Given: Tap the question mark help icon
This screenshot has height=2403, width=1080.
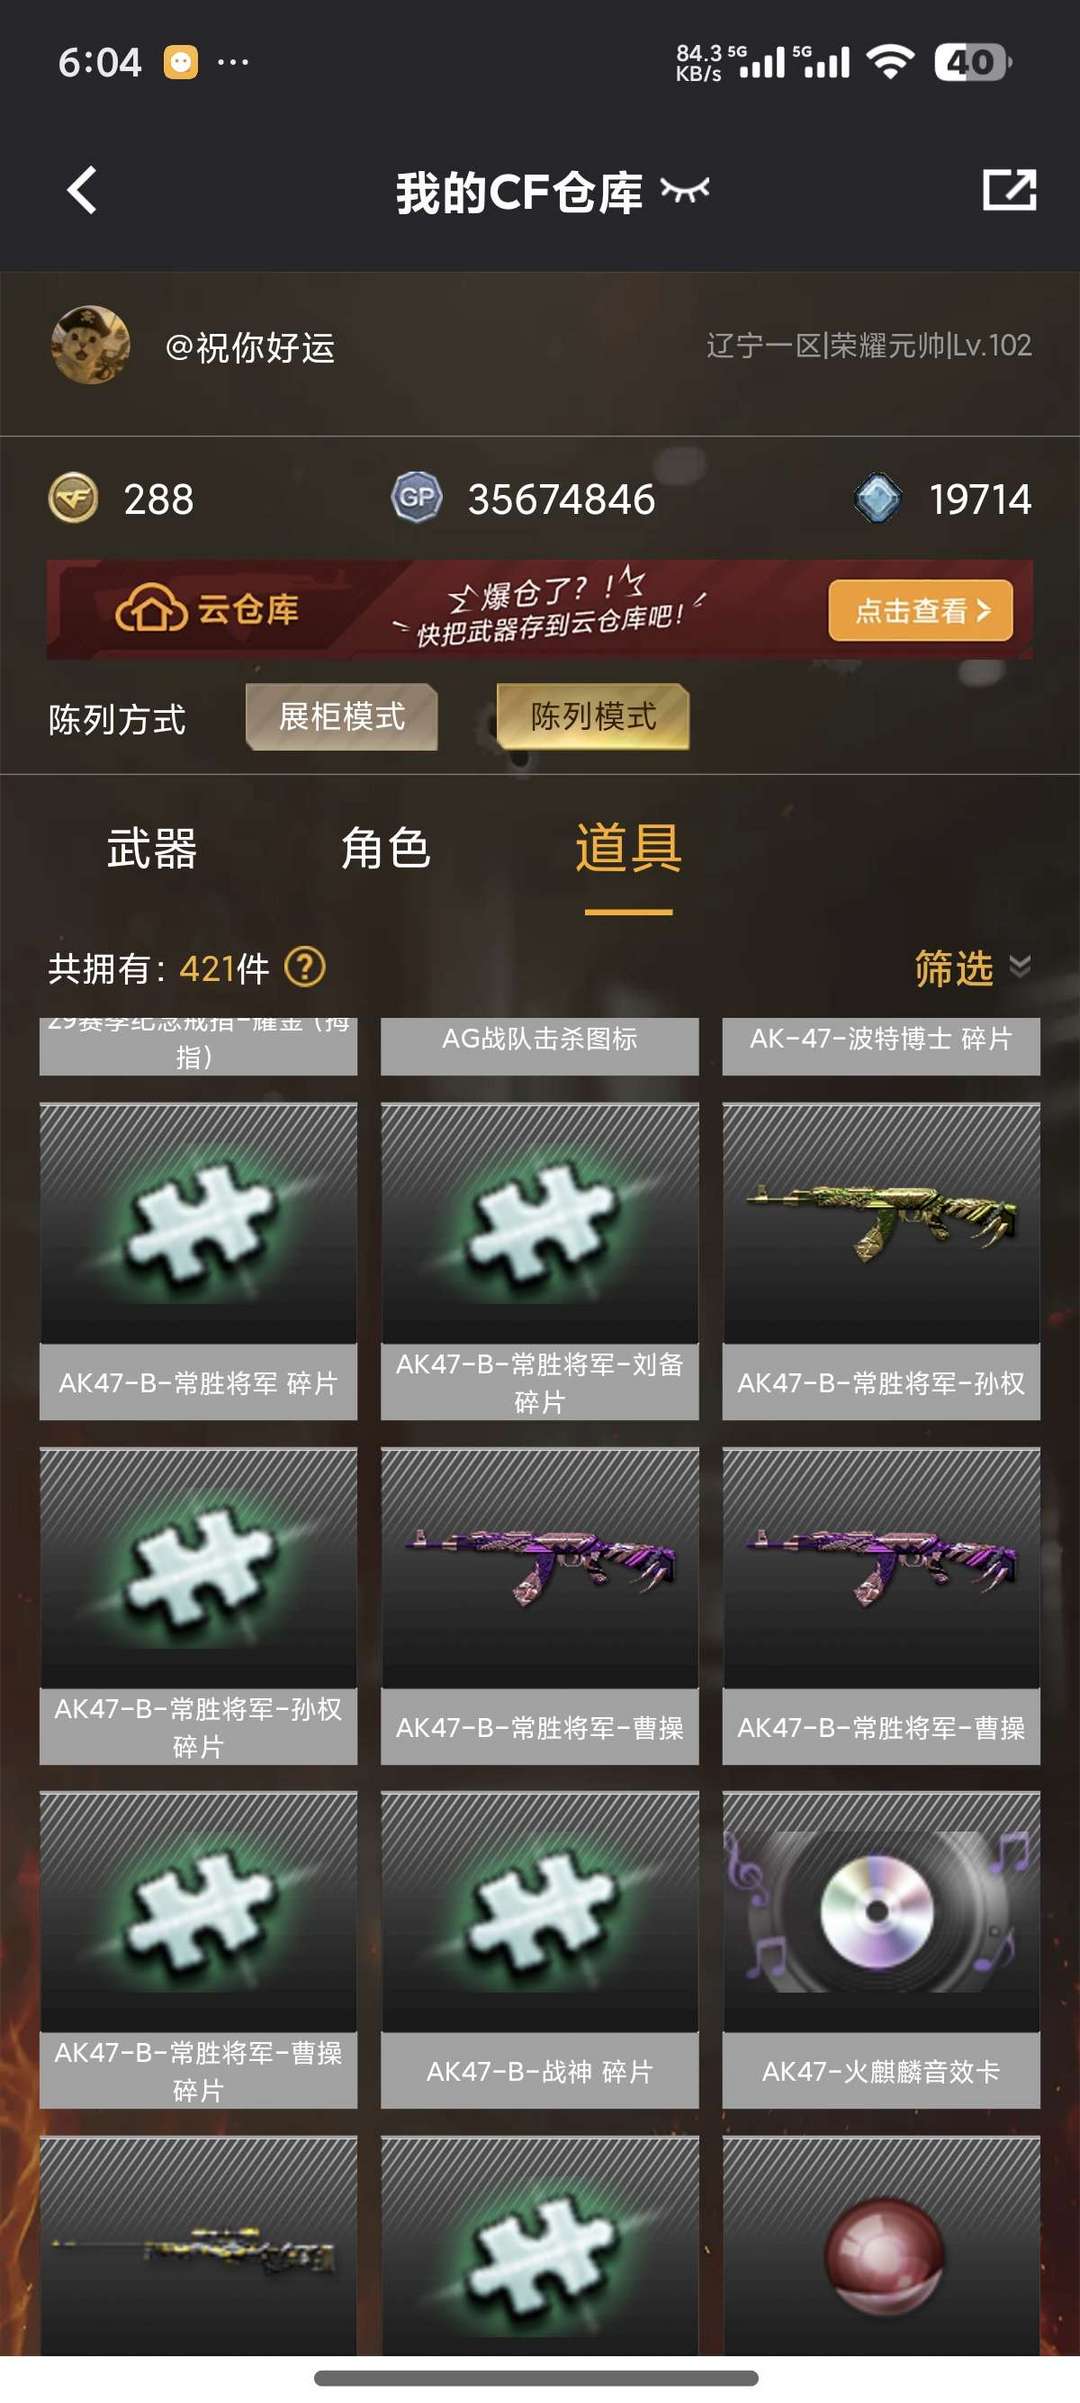Looking at the screenshot, I should point(305,967).
